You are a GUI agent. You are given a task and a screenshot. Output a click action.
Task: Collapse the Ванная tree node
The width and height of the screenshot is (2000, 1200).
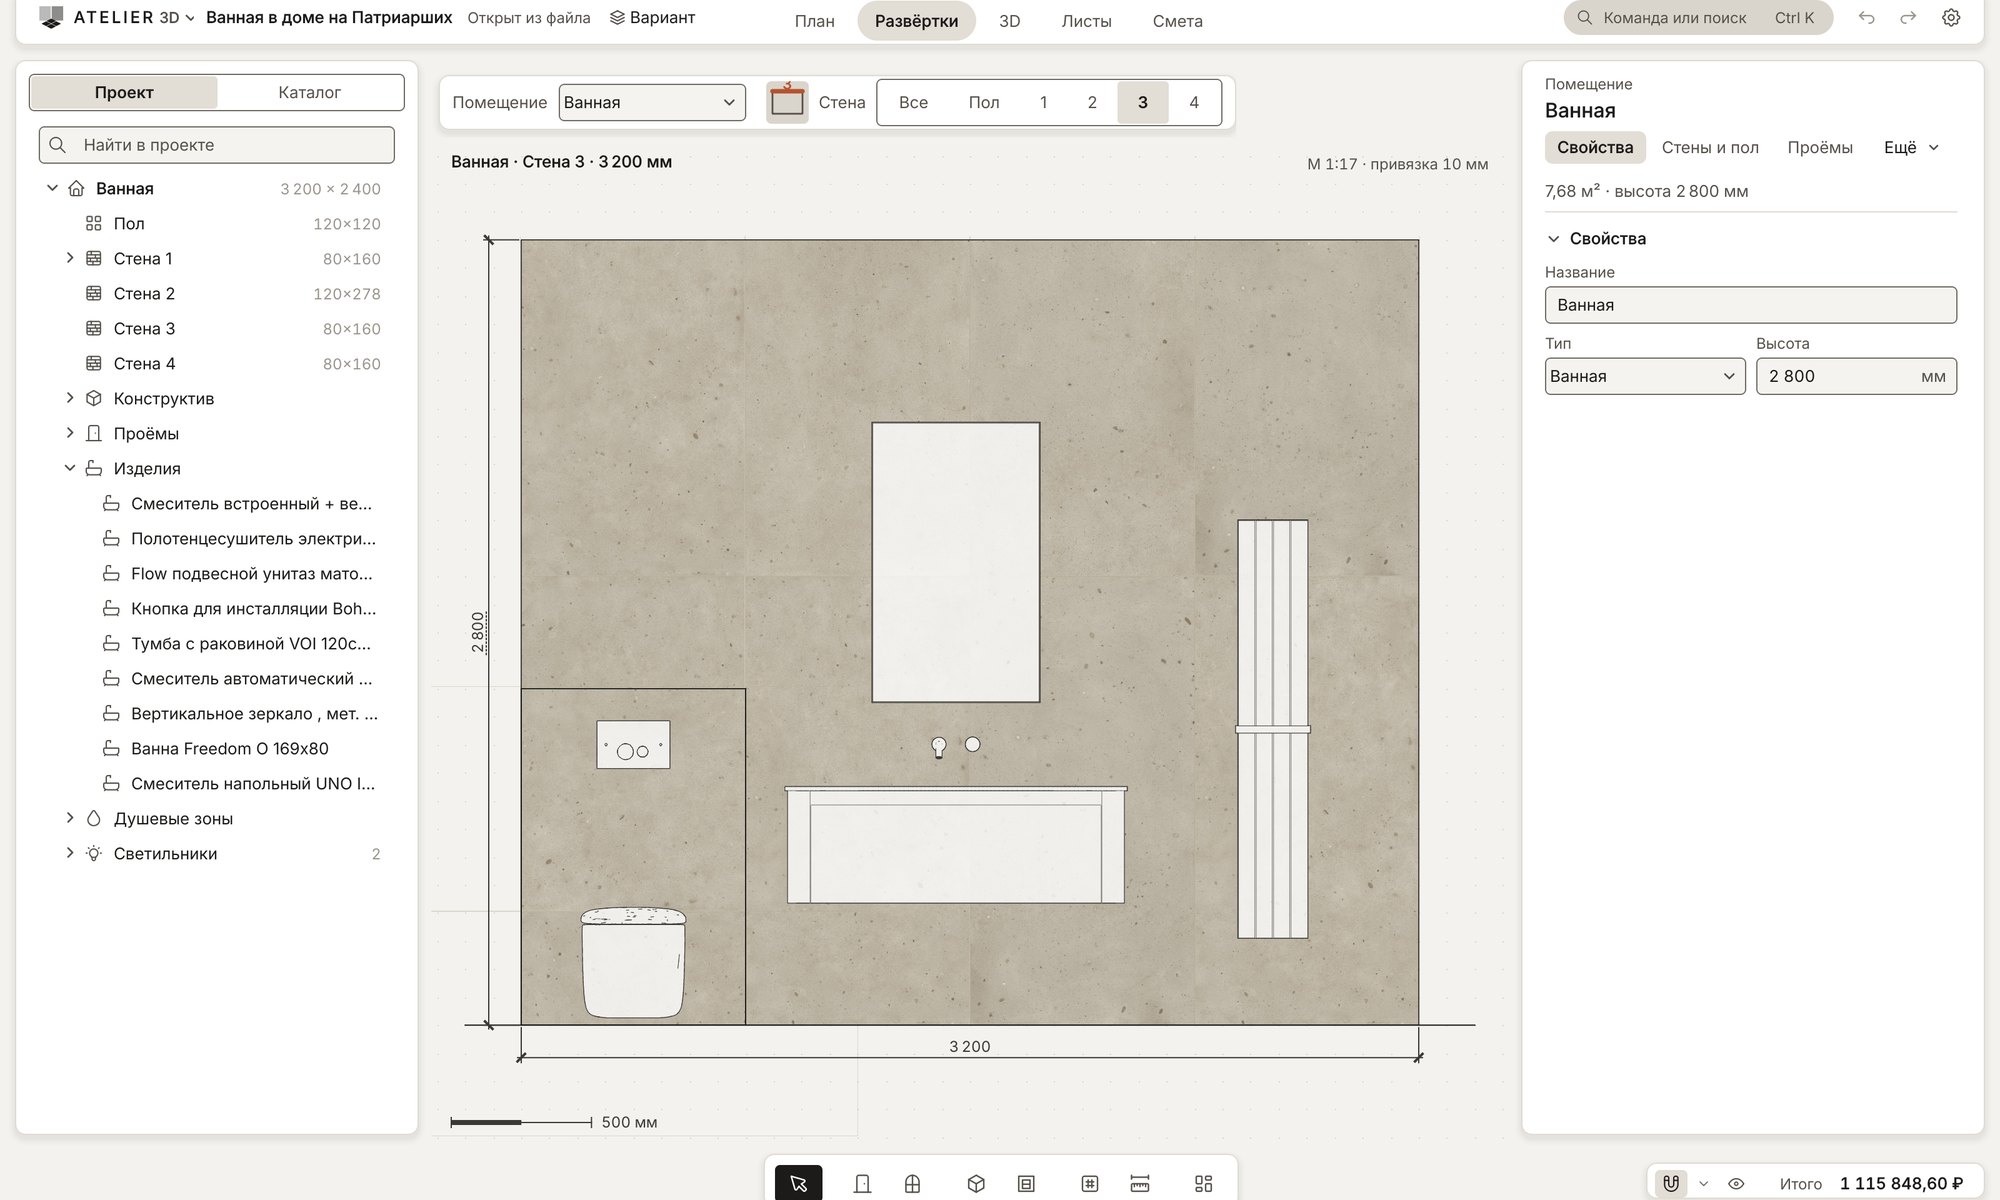click(x=52, y=188)
